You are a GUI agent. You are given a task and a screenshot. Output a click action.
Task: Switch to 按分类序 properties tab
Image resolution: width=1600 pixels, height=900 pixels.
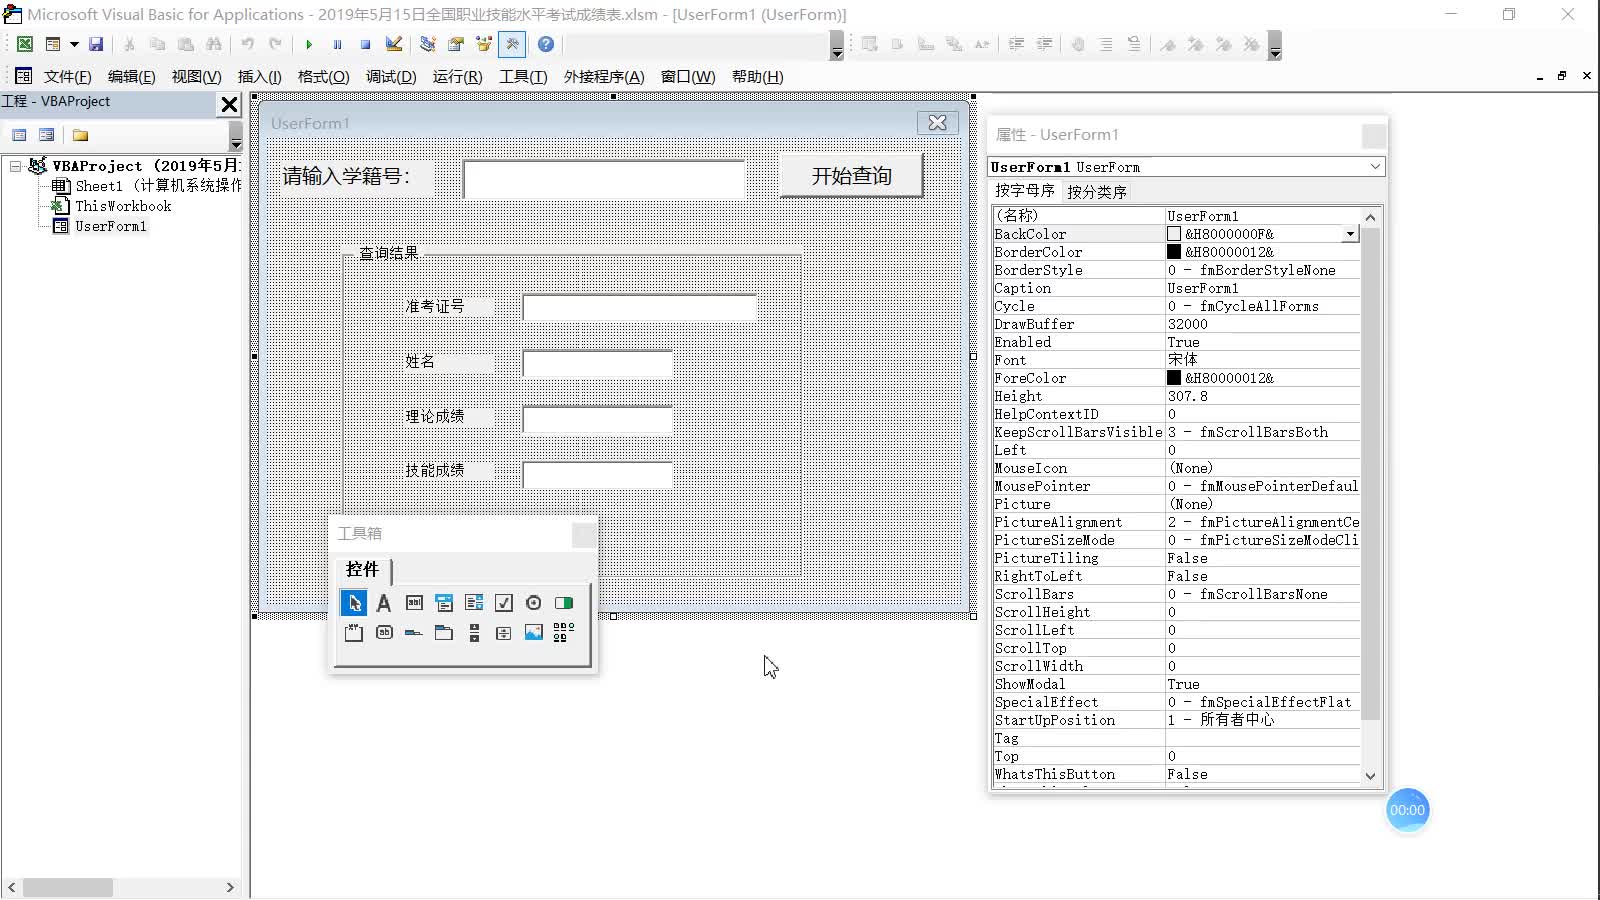[1097, 192]
